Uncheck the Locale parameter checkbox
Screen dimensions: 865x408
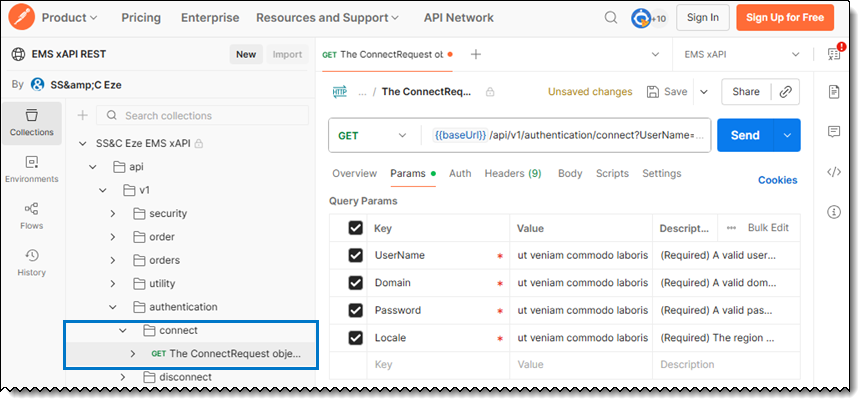click(356, 338)
